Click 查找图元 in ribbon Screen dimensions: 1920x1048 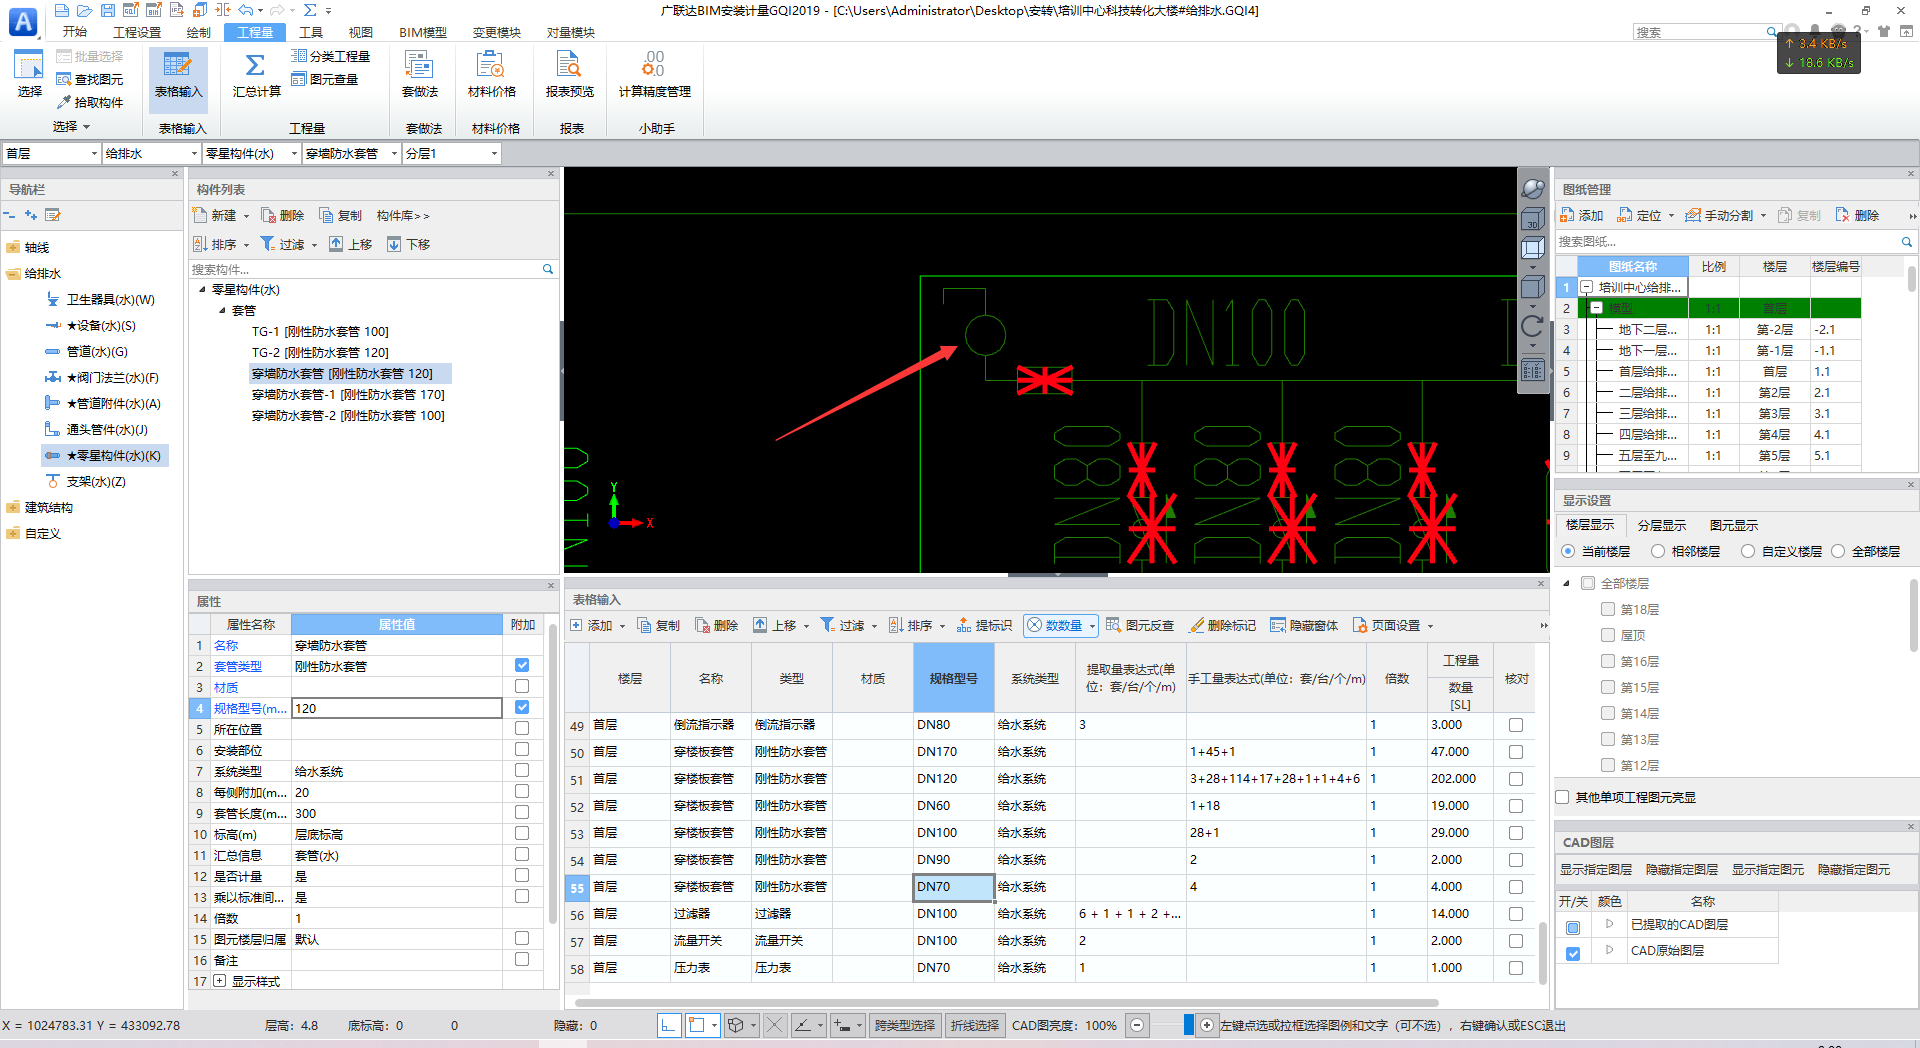pyautogui.click(x=90, y=79)
